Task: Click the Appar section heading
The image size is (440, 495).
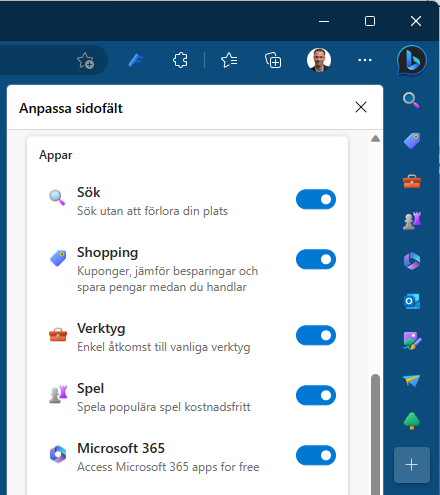Action: [x=56, y=155]
